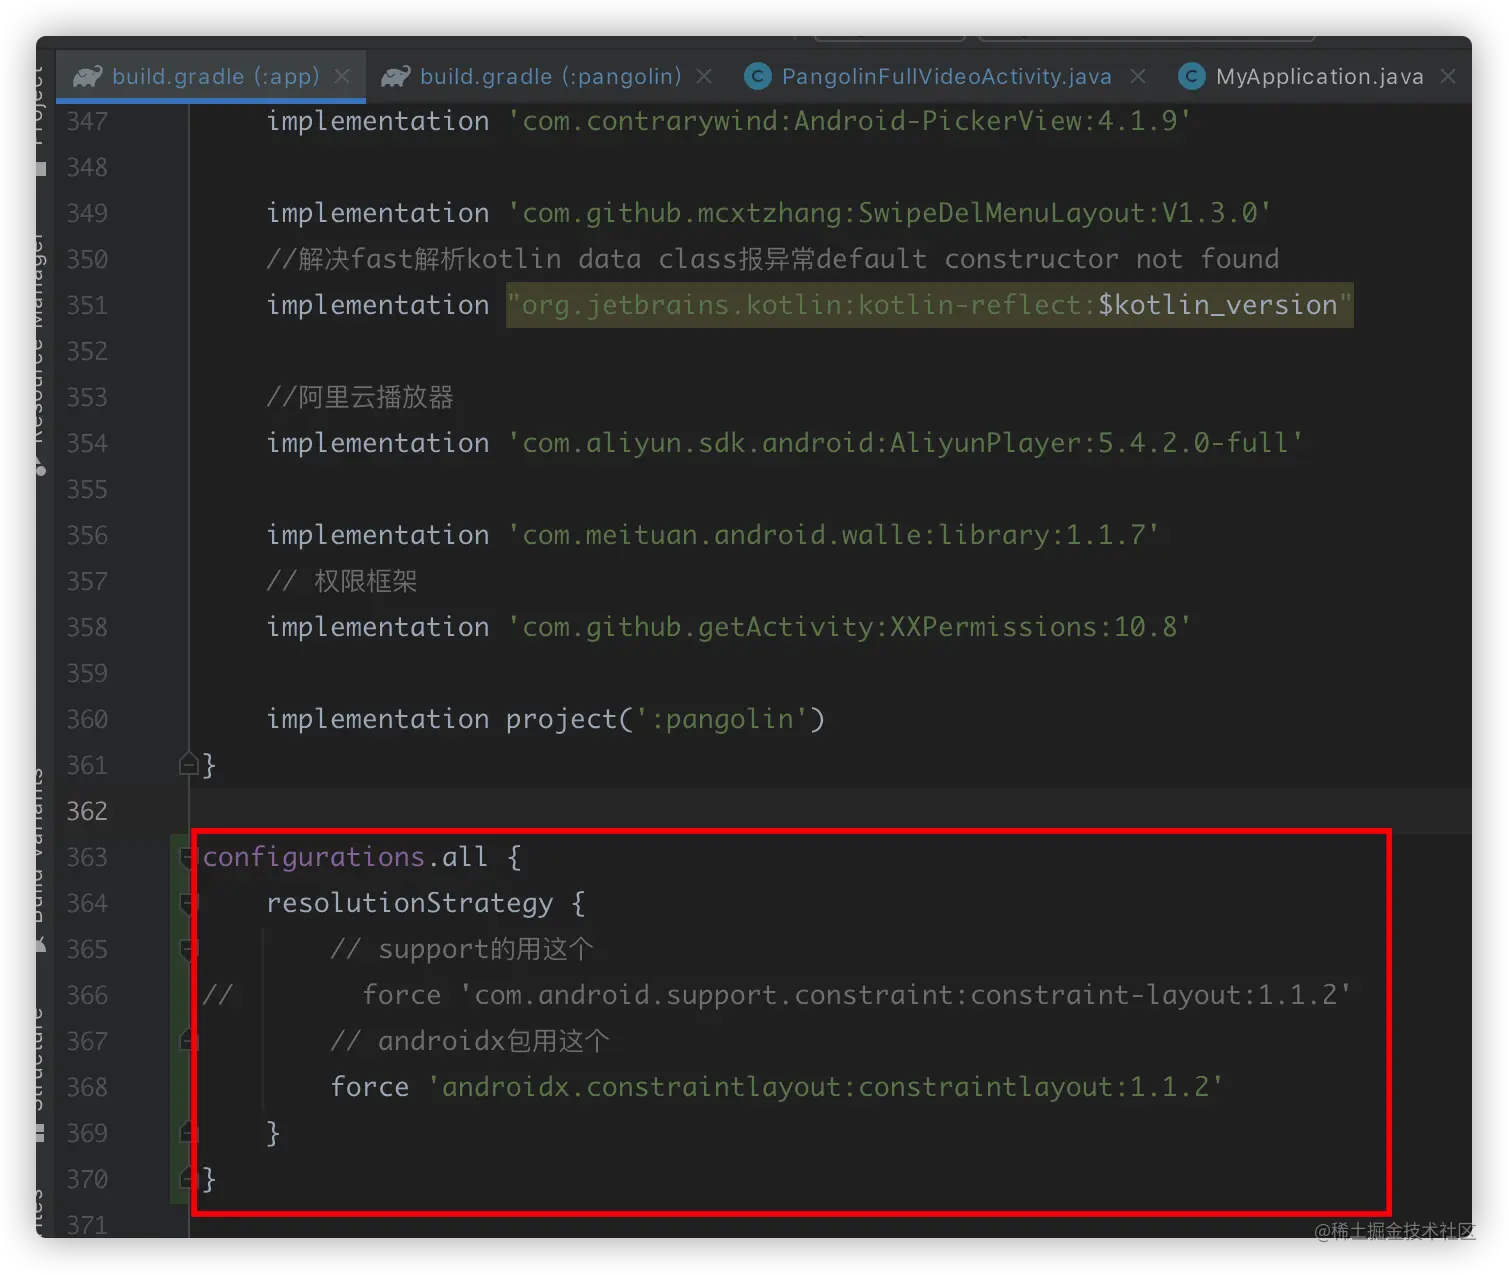Click the ':pangolin' project reference
The image size is (1508, 1274).
[722, 719]
